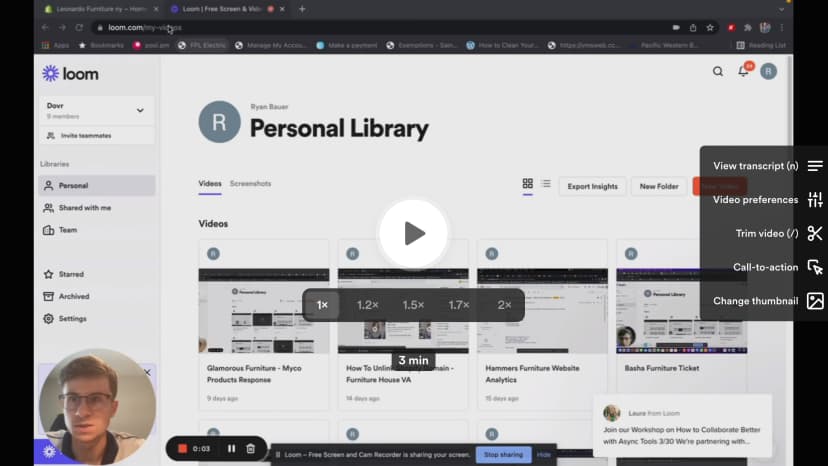The image size is (828, 466).
Task: Open the R profile avatar top right
Action: pyautogui.click(x=768, y=71)
